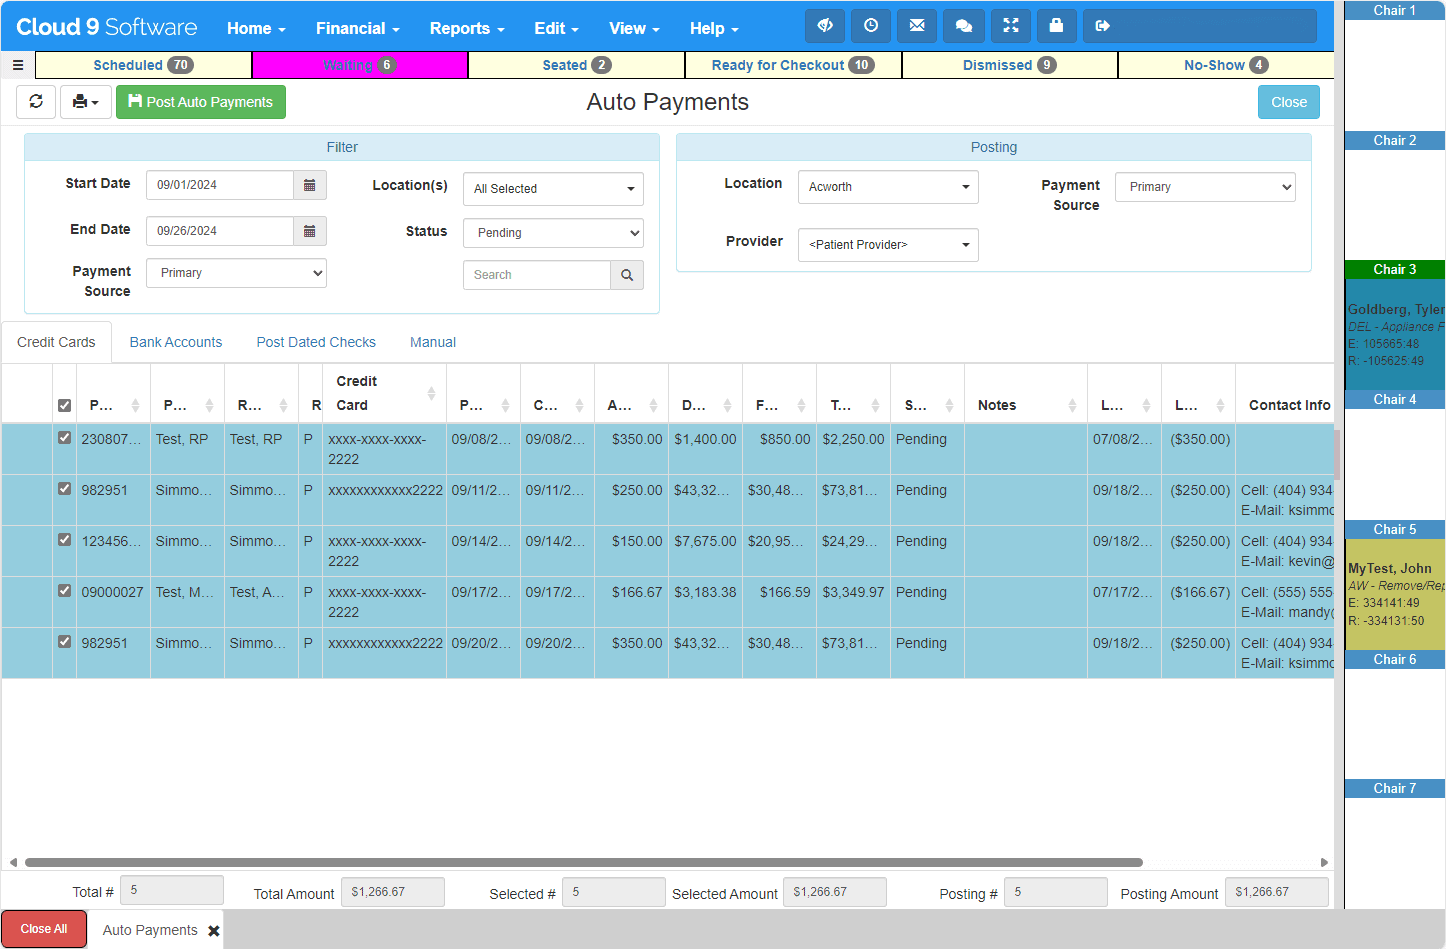Uncheck the first row checkbox for Test, RP
This screenshot has height=949, width=1446.
tap(65, 438)
